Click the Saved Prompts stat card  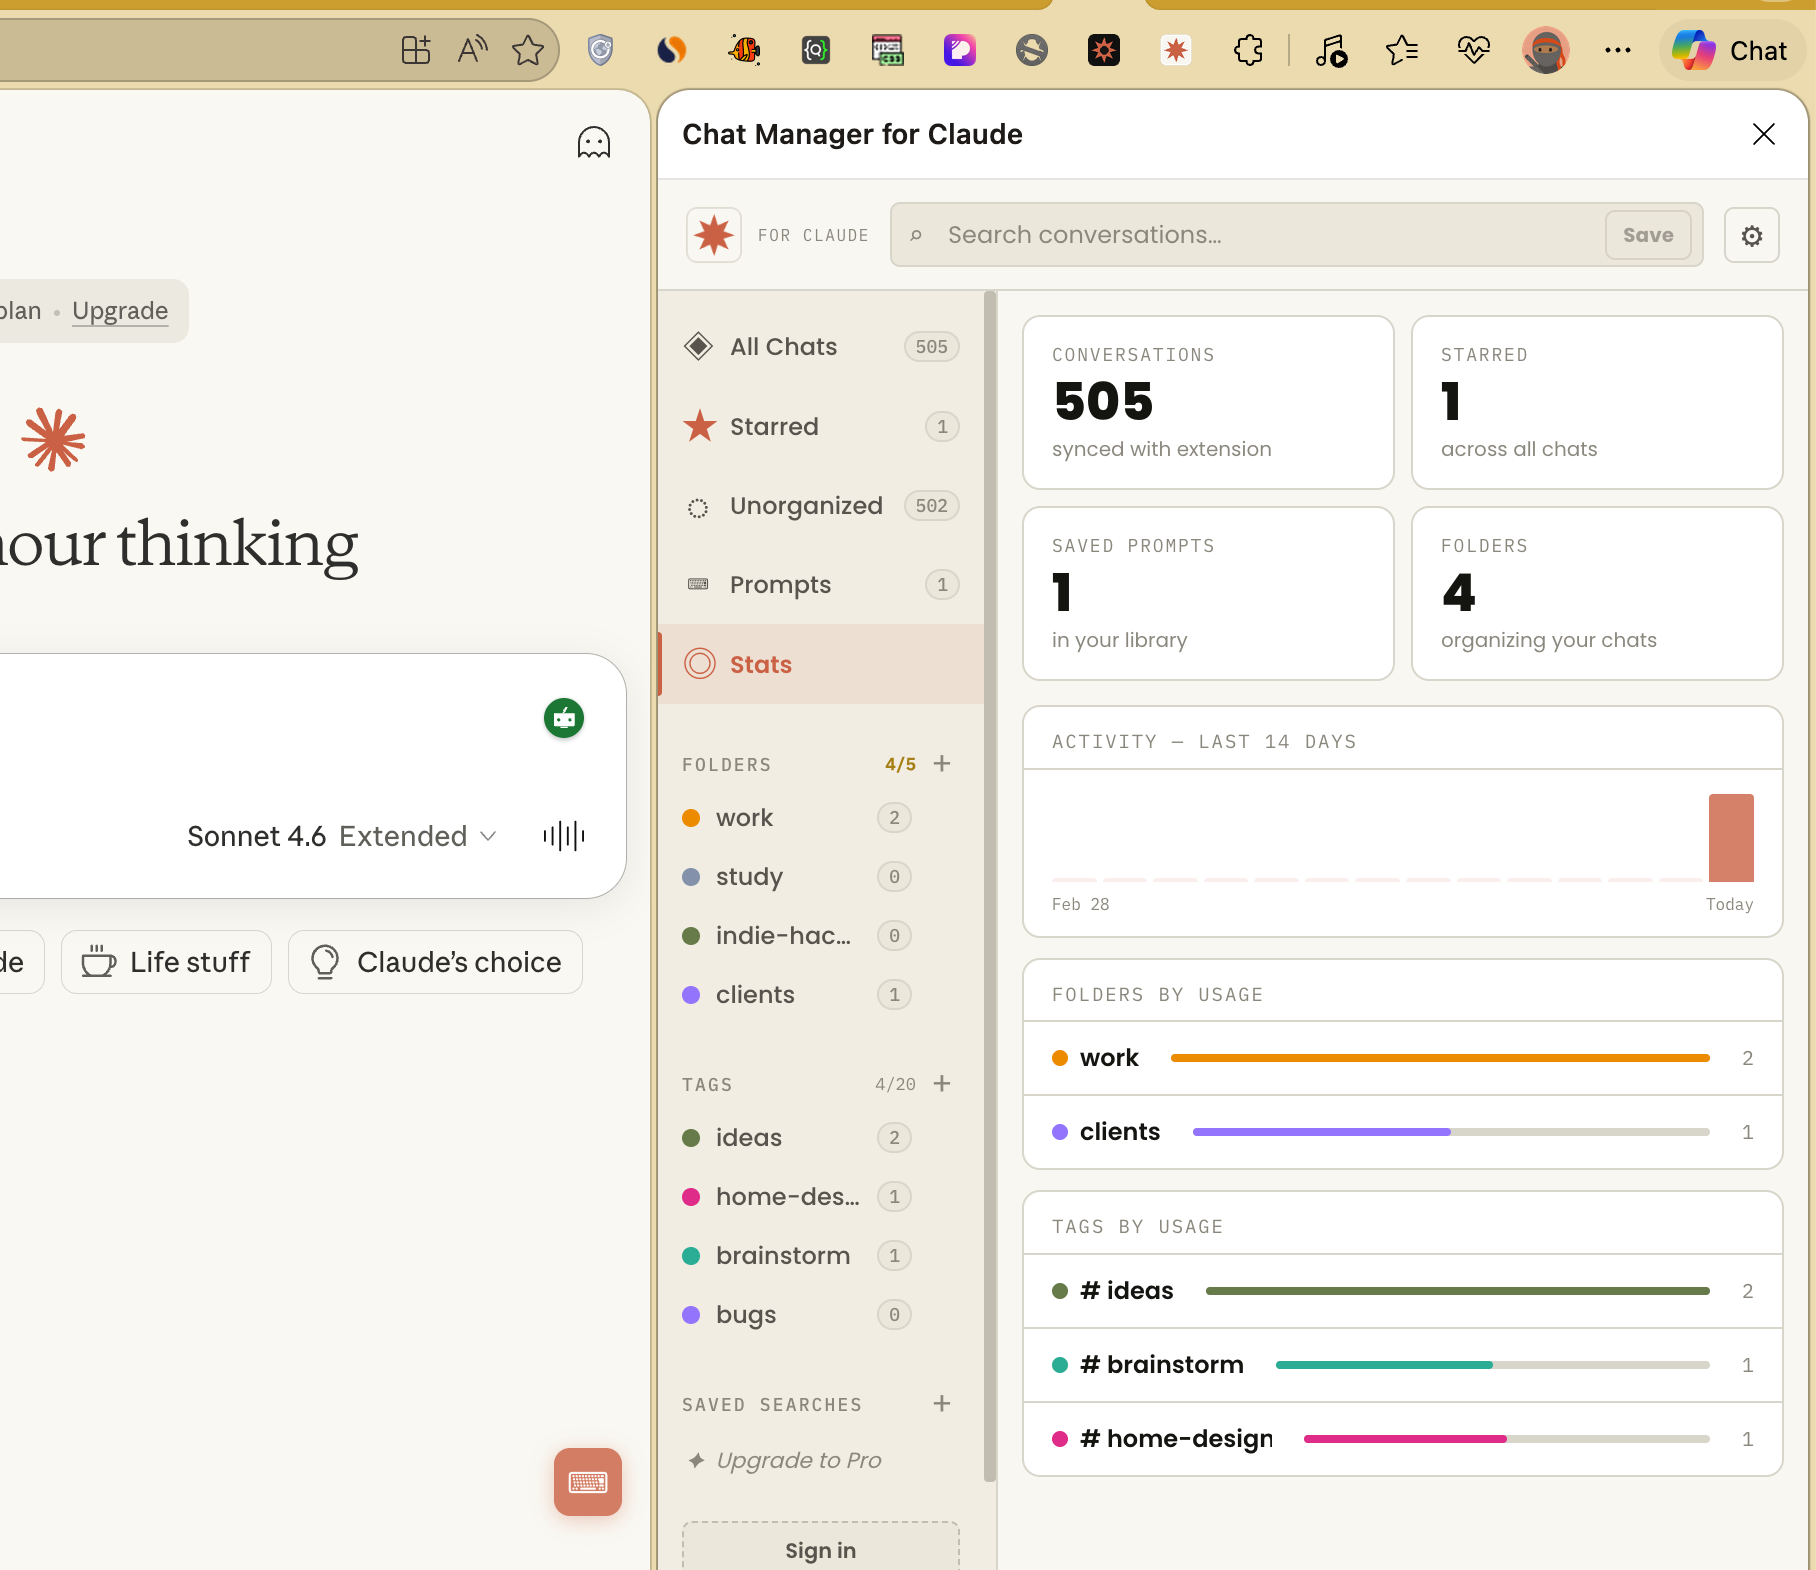(1208, 594)
